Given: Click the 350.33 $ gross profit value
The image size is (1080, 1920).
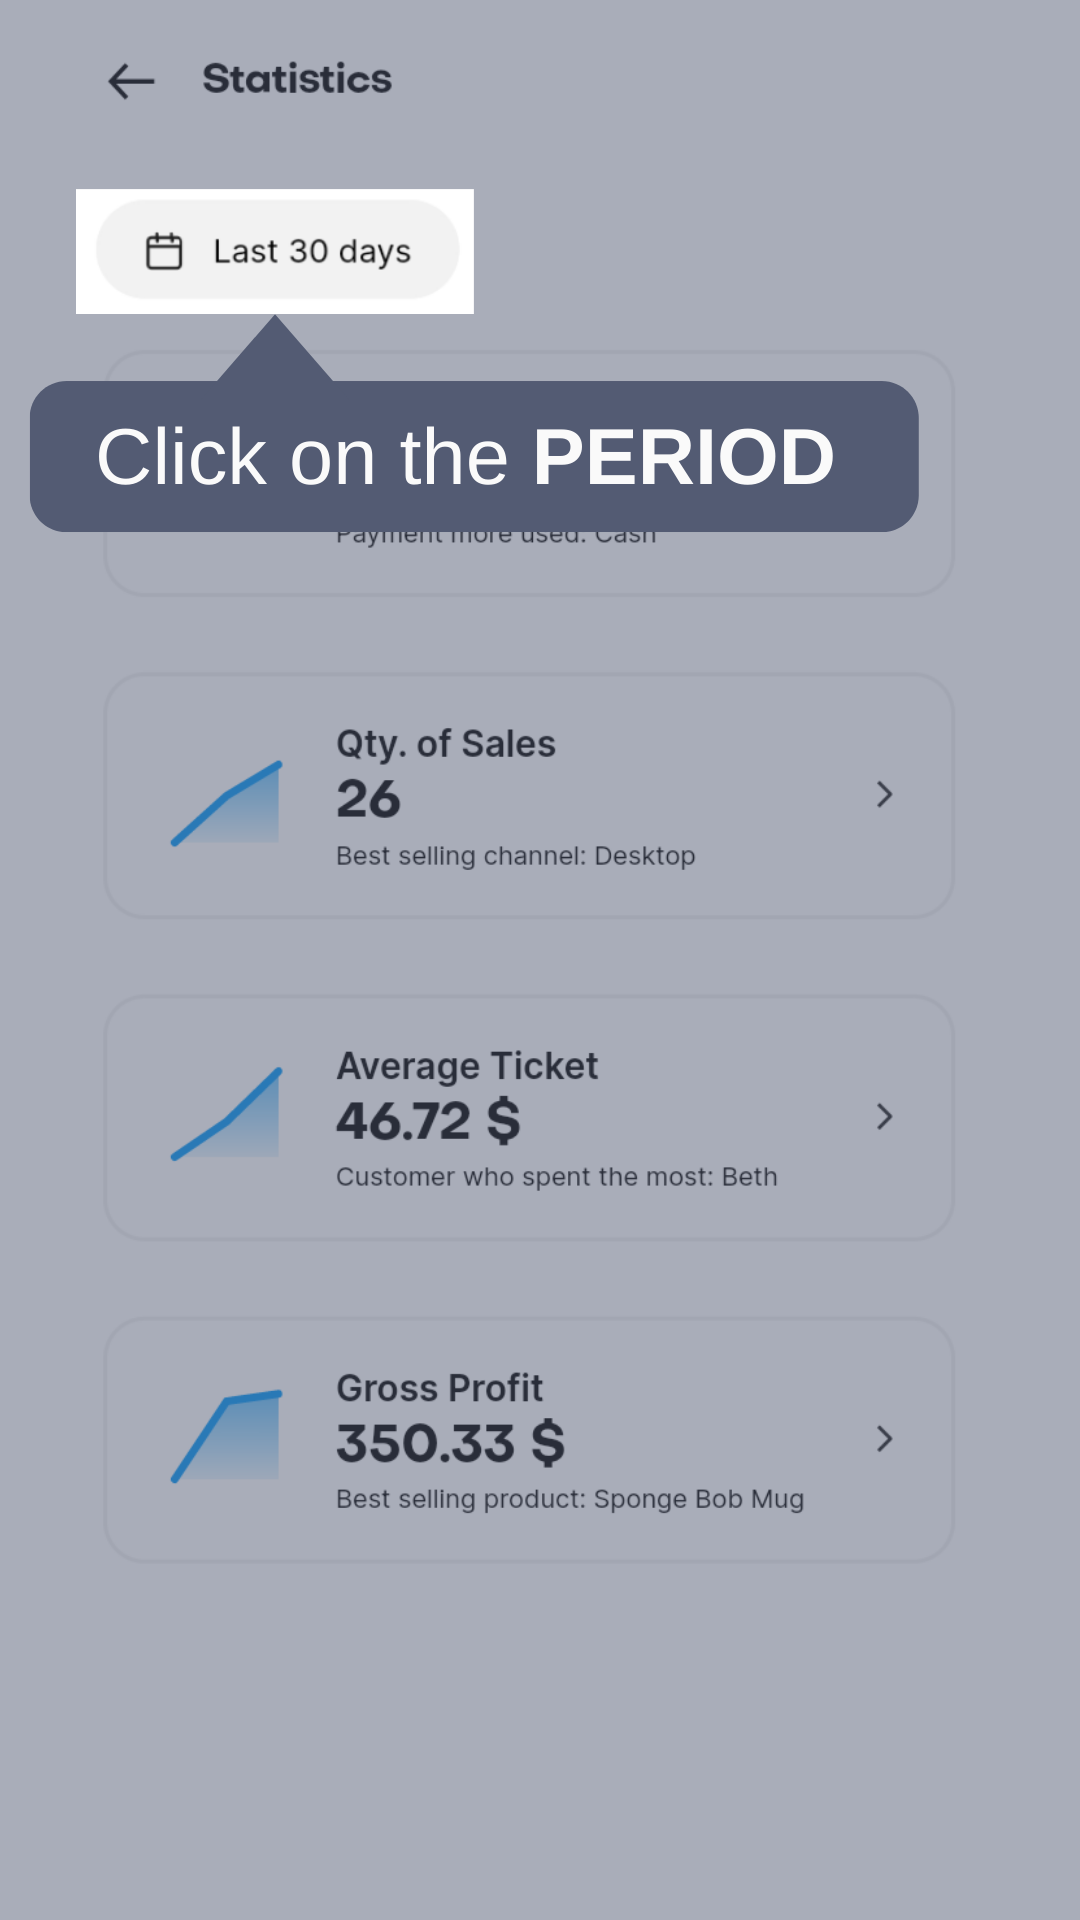Looking at the screenshot, I should coord(450,1443).
